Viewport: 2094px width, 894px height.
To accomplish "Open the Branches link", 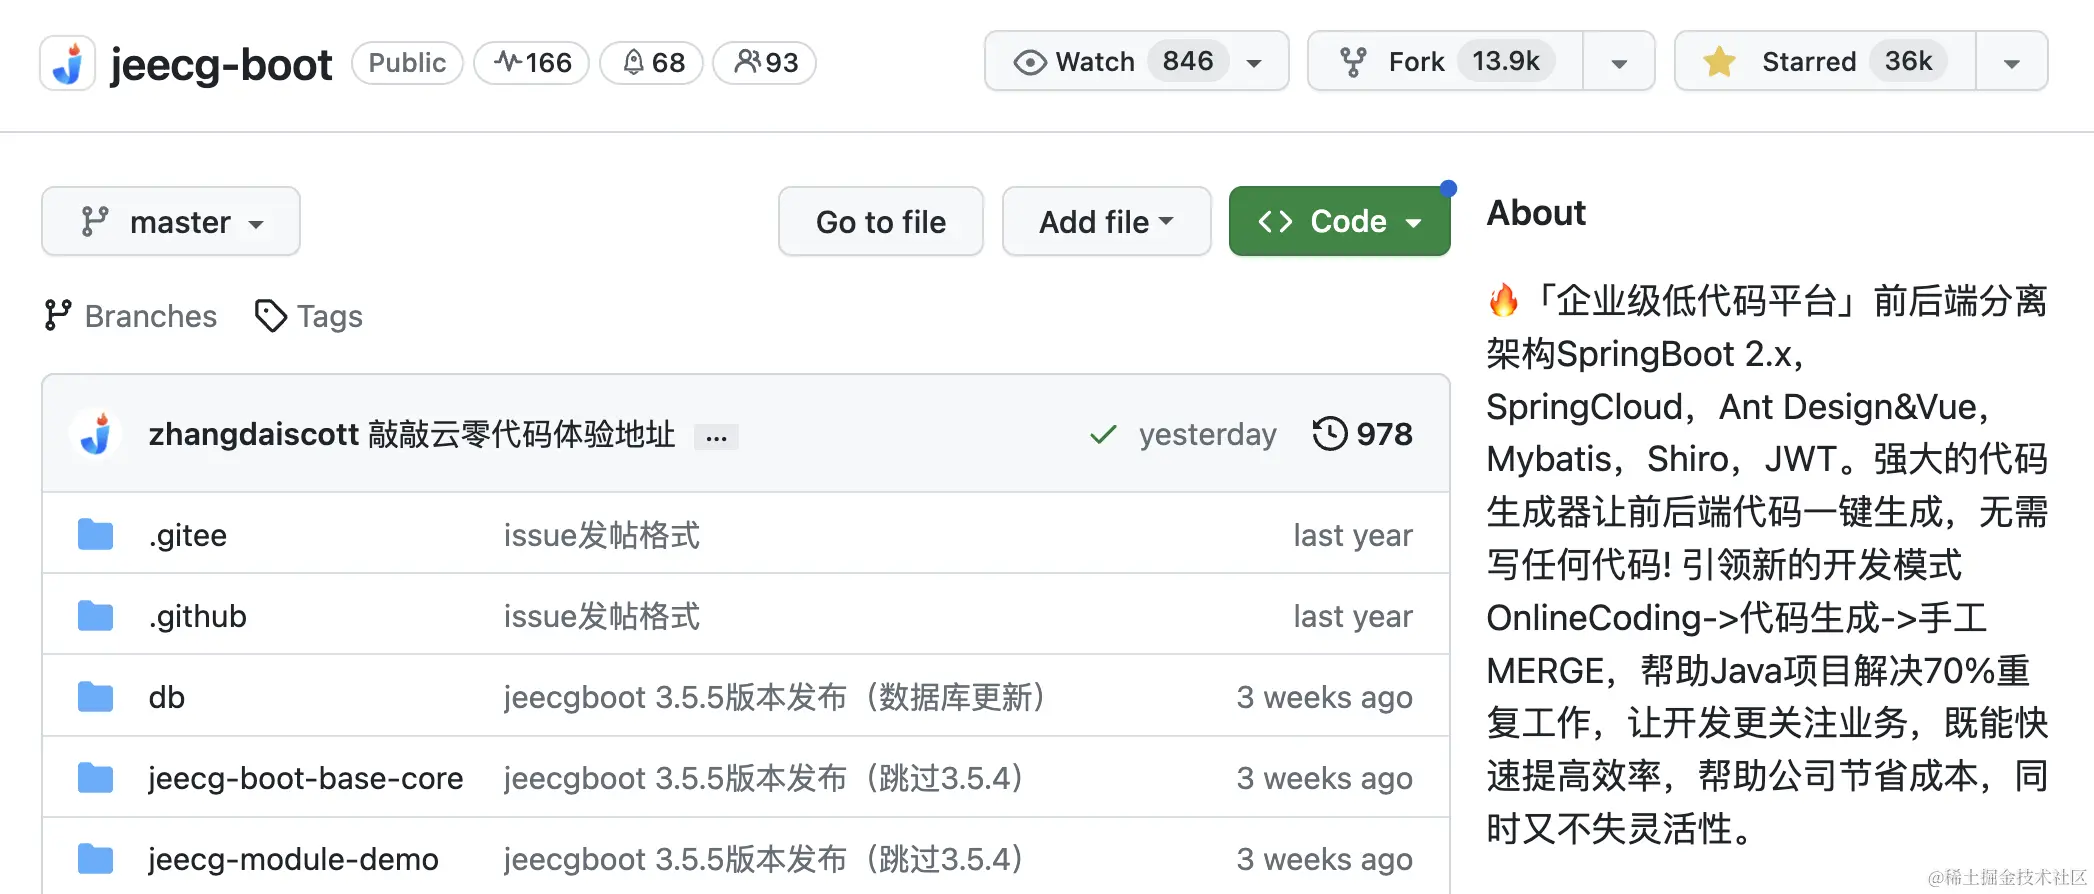I will (x=130, y=316).
